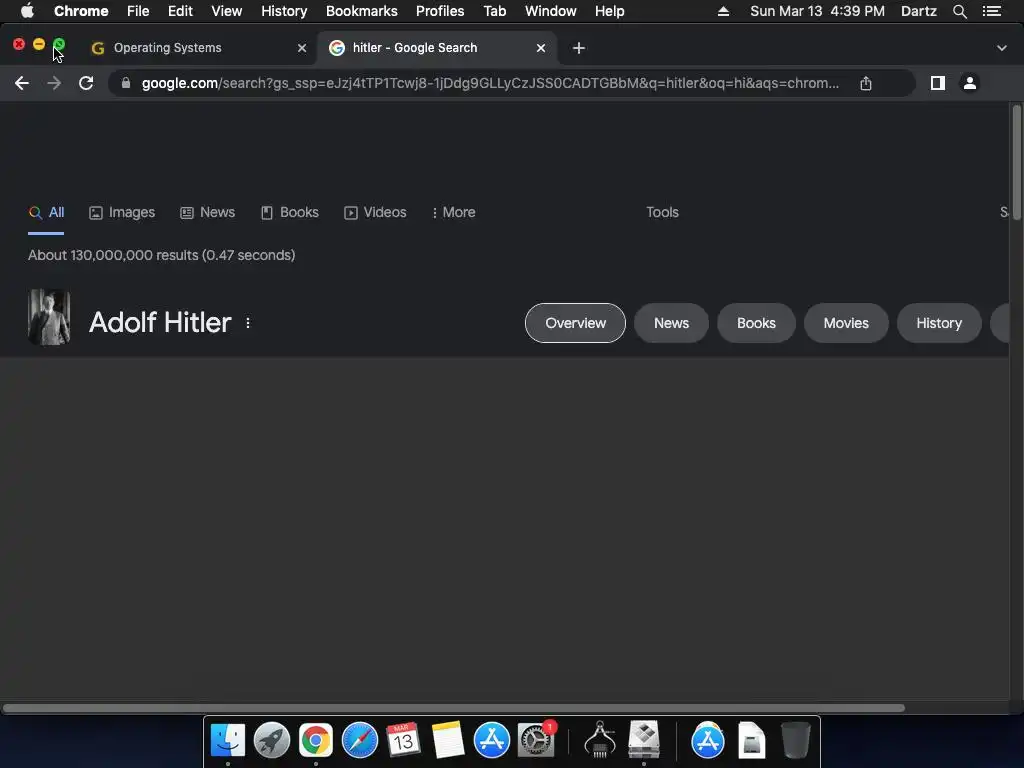Share this page from the address bar
1024x768 pixels.
pyautogui.click(x=866, y=83)
